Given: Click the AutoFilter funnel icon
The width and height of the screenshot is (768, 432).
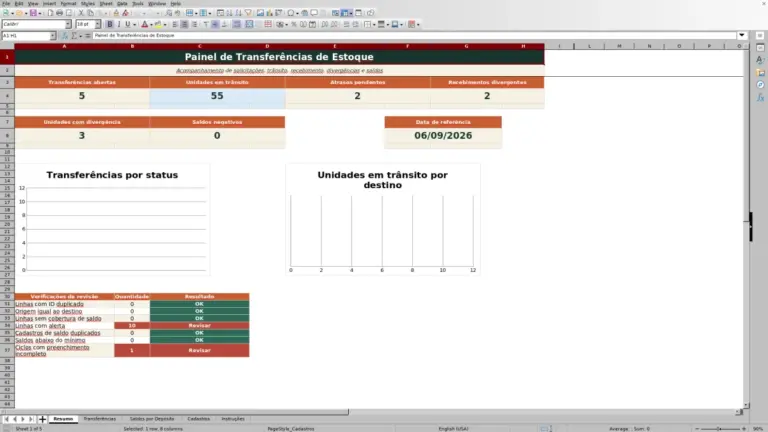Looking at the screenshot, I should click(248, 13).
